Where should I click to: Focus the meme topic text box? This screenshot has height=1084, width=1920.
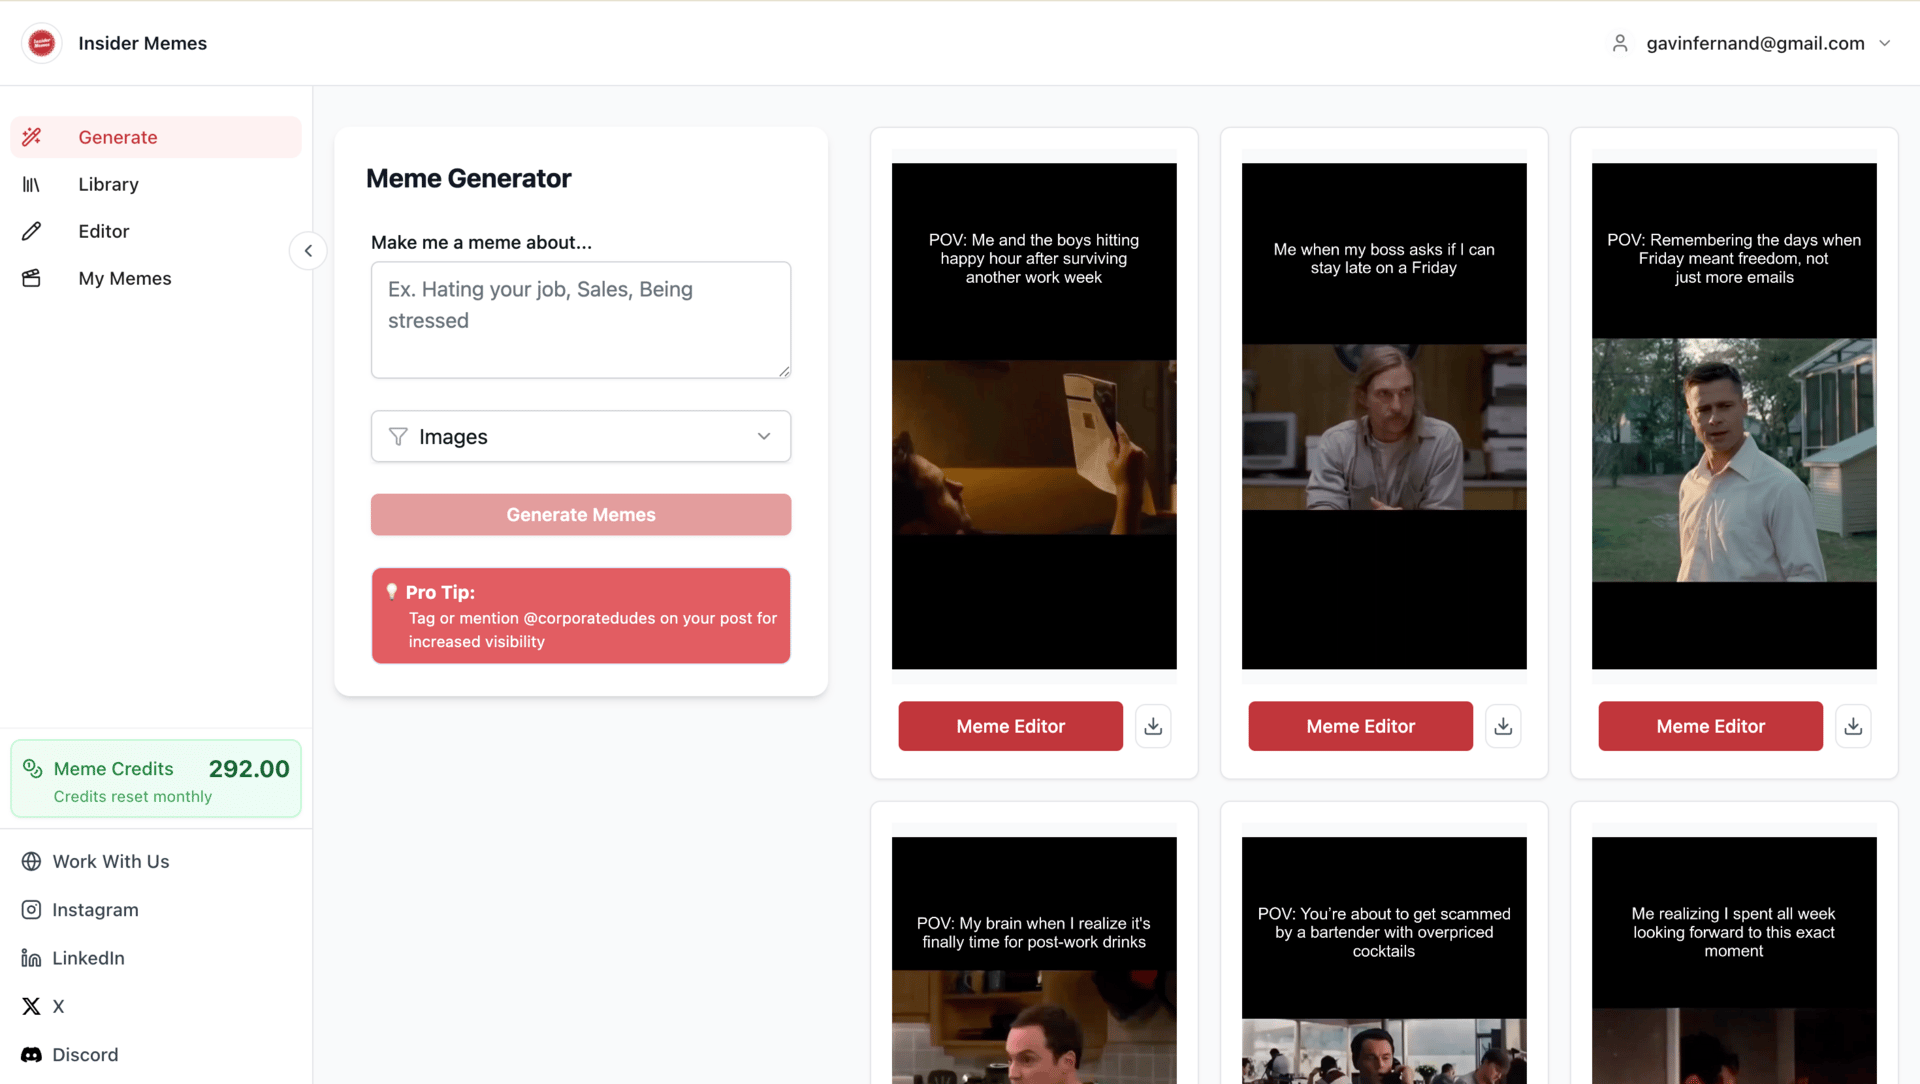[x=581, y=320]
